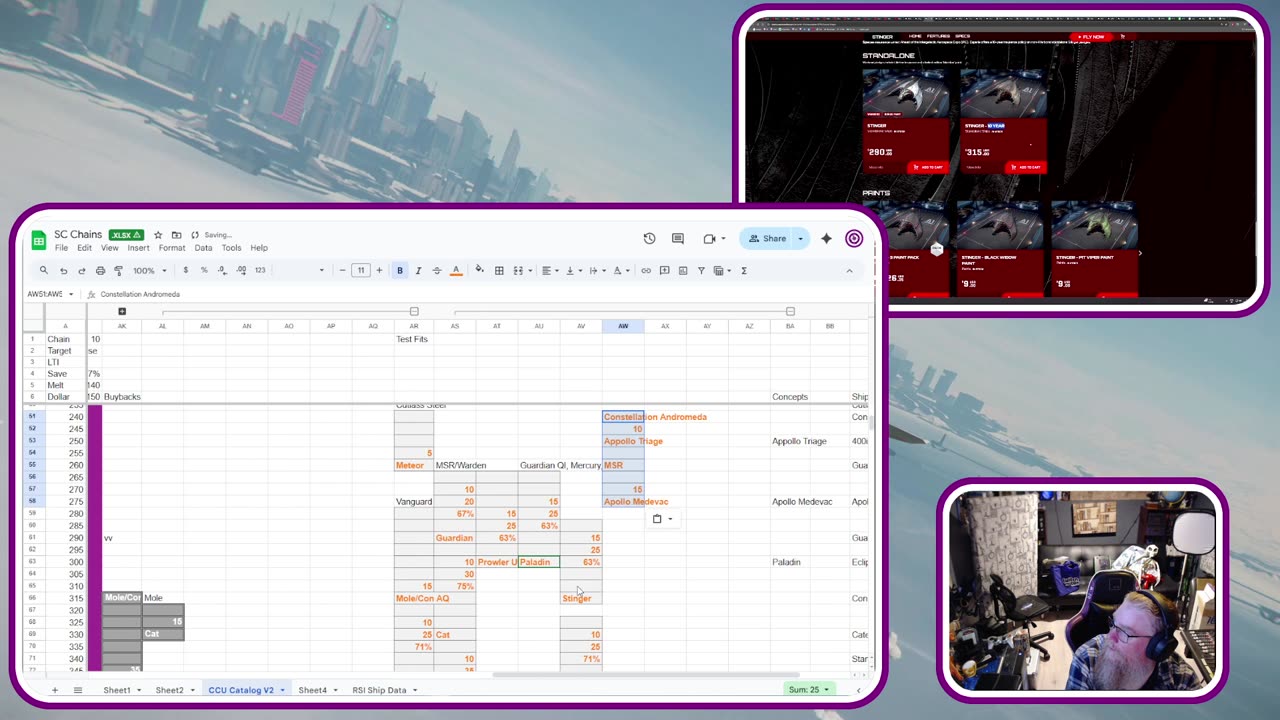
Task: Open the zoom 100% dropdown
Action: click(149, 270)
